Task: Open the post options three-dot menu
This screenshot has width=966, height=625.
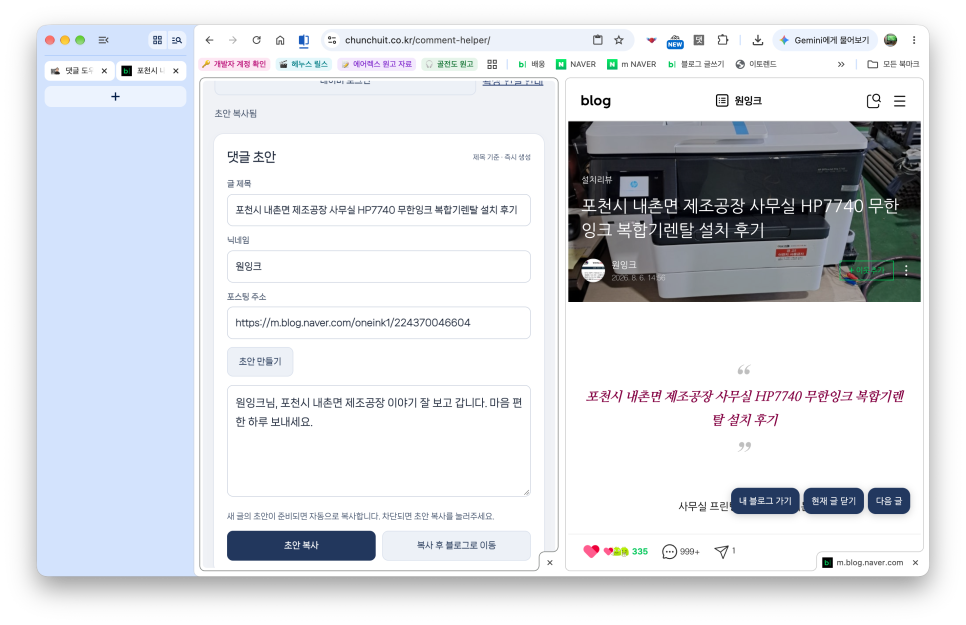Action: [906, 271]
